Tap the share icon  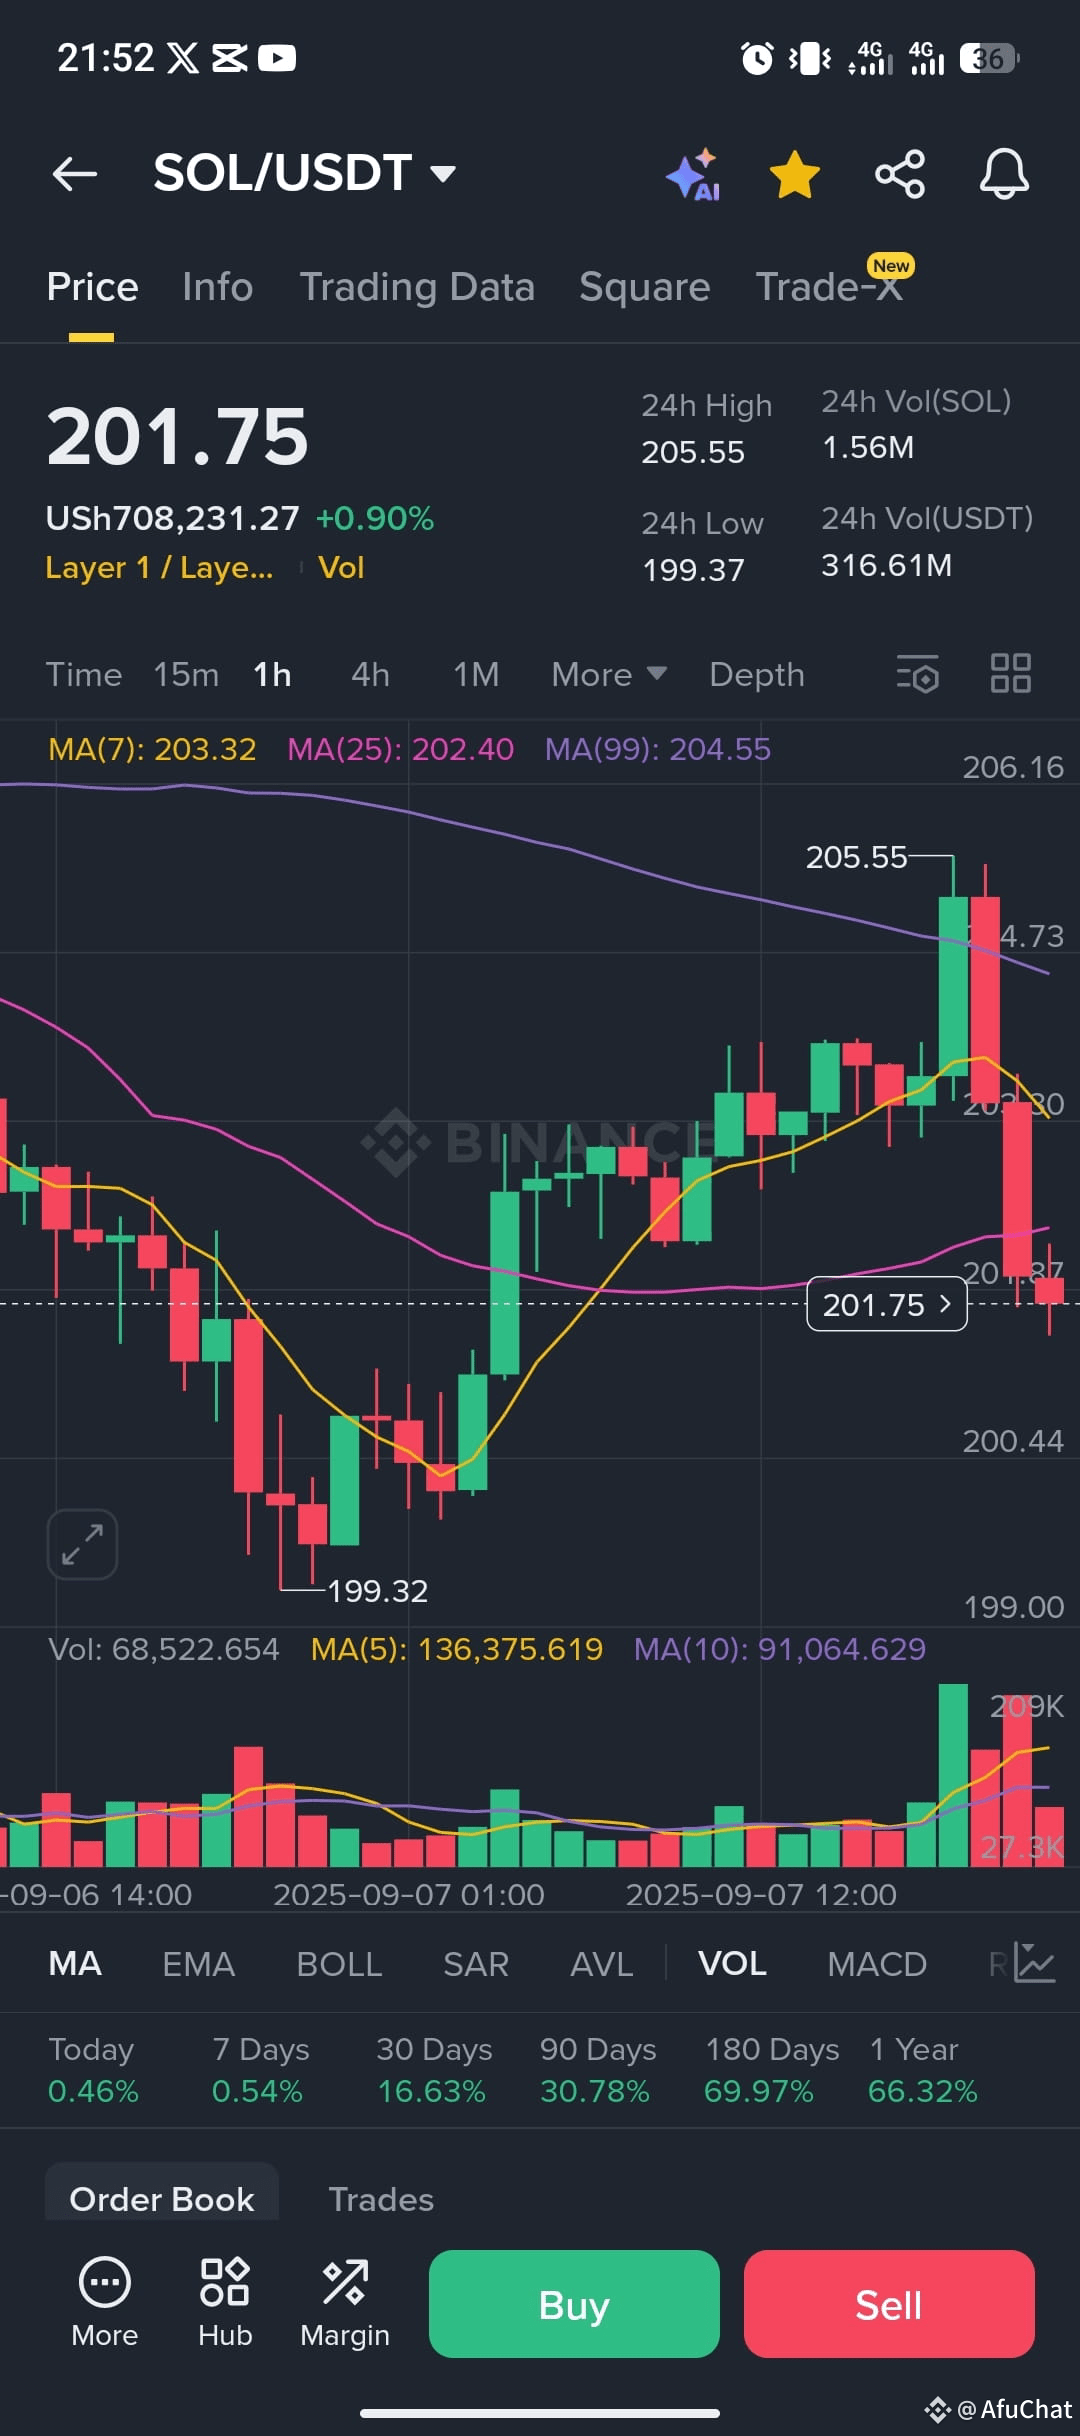[900, 175]
